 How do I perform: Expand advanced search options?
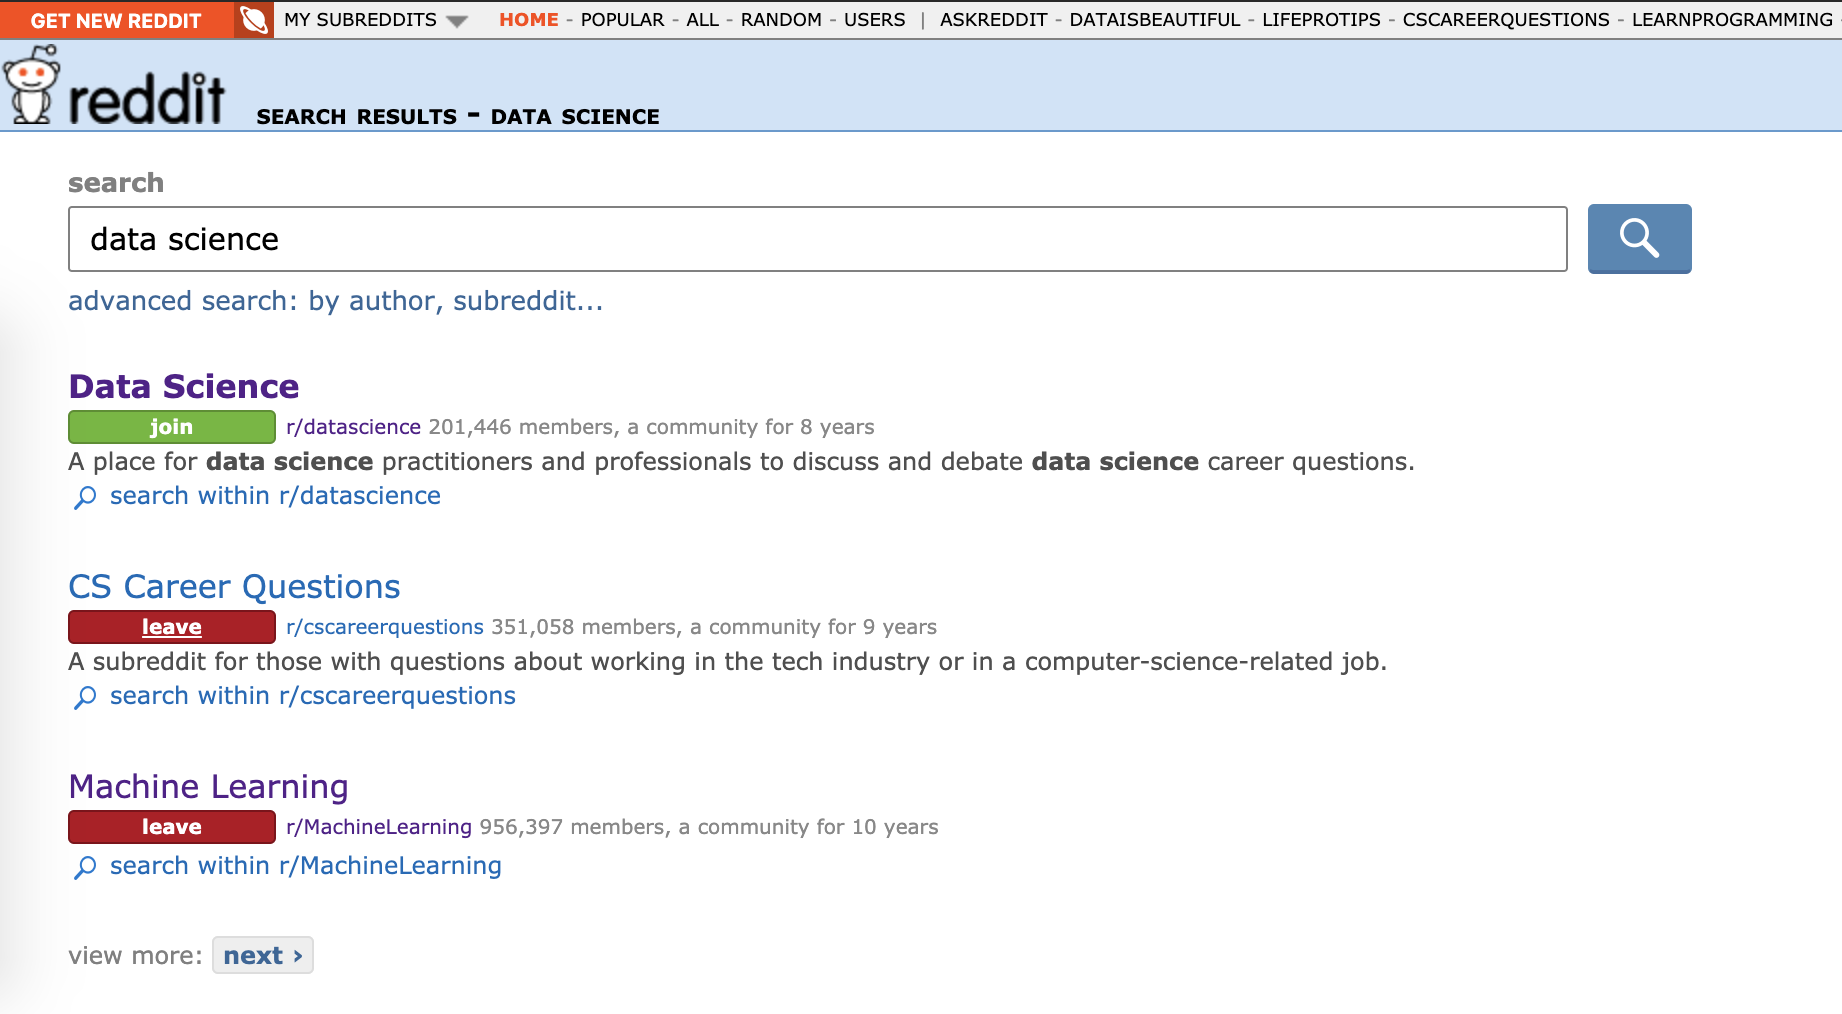335,301
